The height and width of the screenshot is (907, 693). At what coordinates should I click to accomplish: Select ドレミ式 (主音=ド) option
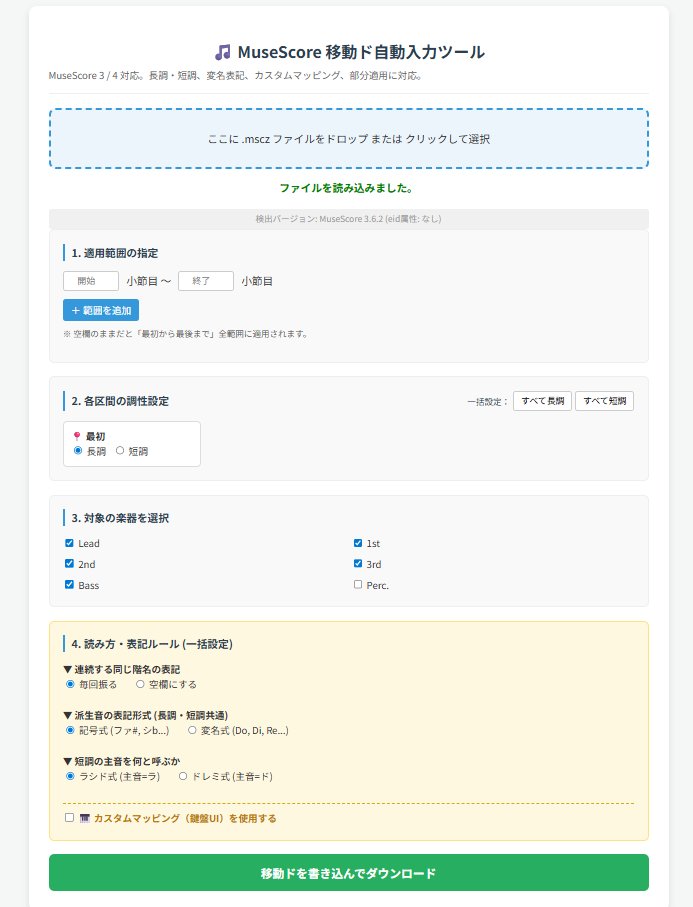(x=183, y=776)
